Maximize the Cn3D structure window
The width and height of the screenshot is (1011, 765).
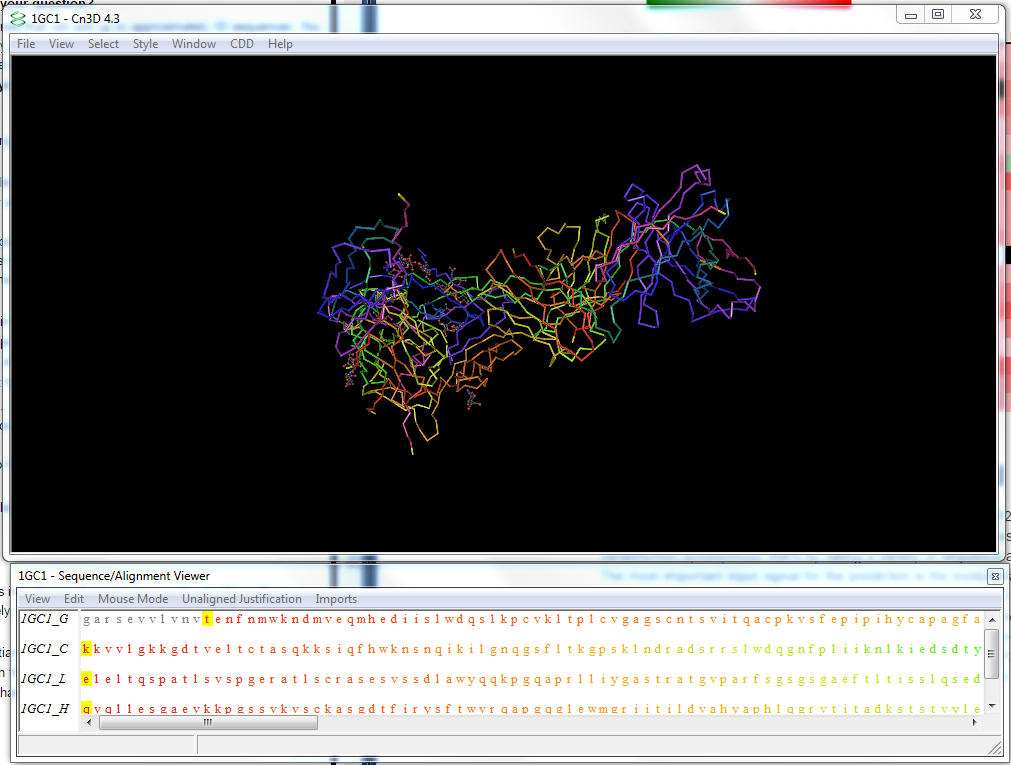[937, 14]
